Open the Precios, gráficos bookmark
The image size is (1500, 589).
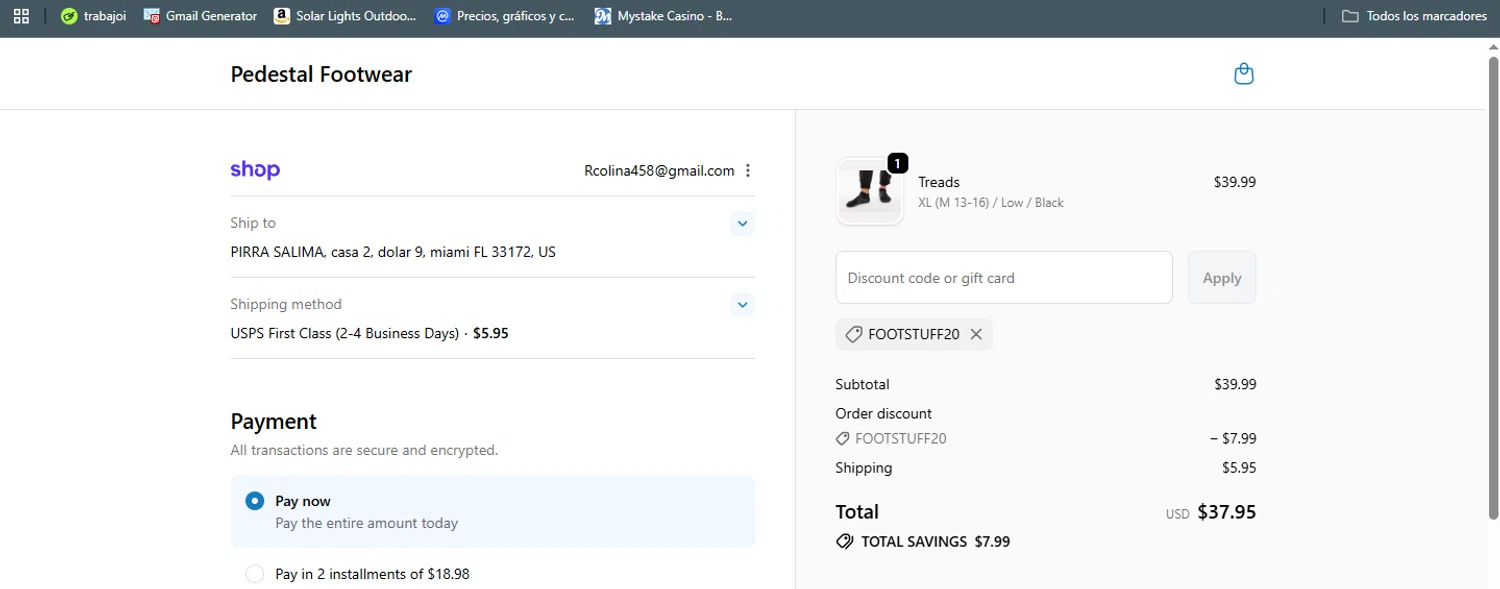tap(505, 16)
